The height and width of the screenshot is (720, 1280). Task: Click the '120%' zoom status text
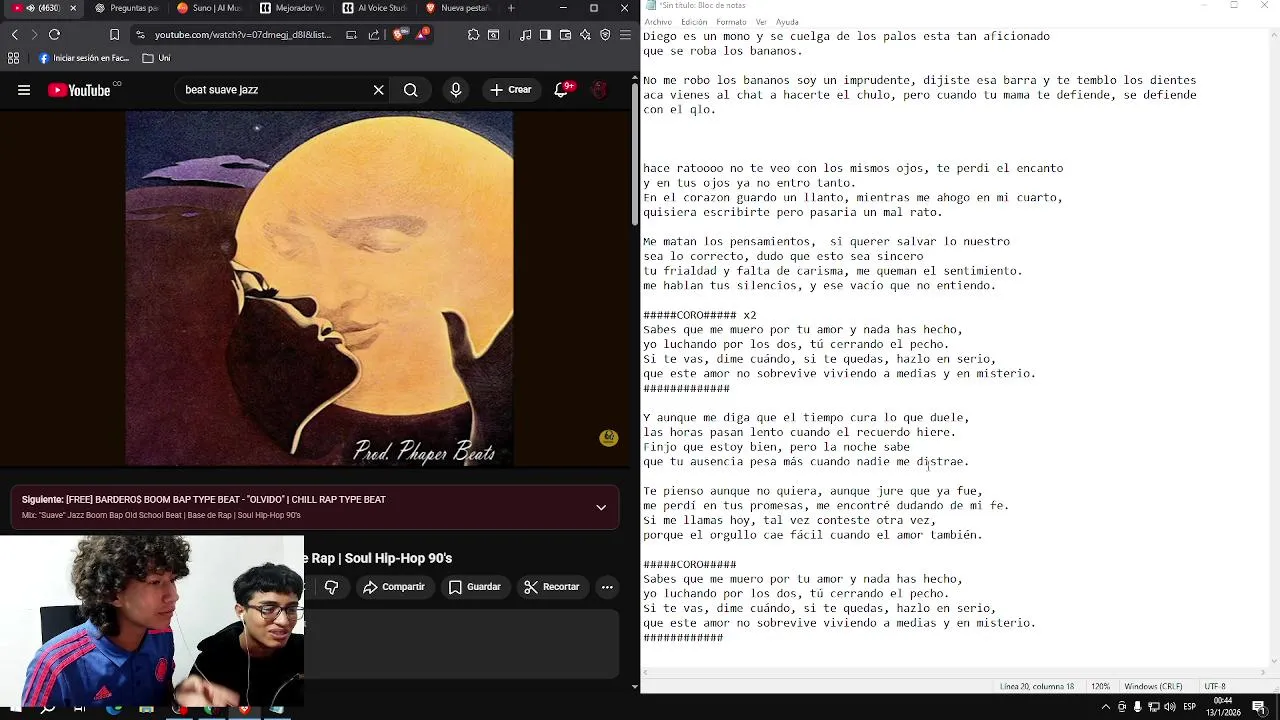[x=1100, y=687]
